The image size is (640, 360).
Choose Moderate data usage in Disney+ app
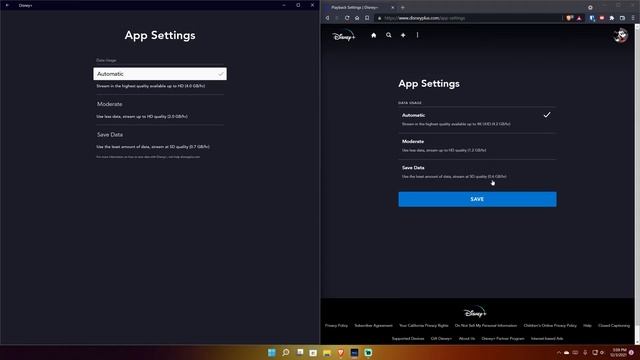(160, 104)
